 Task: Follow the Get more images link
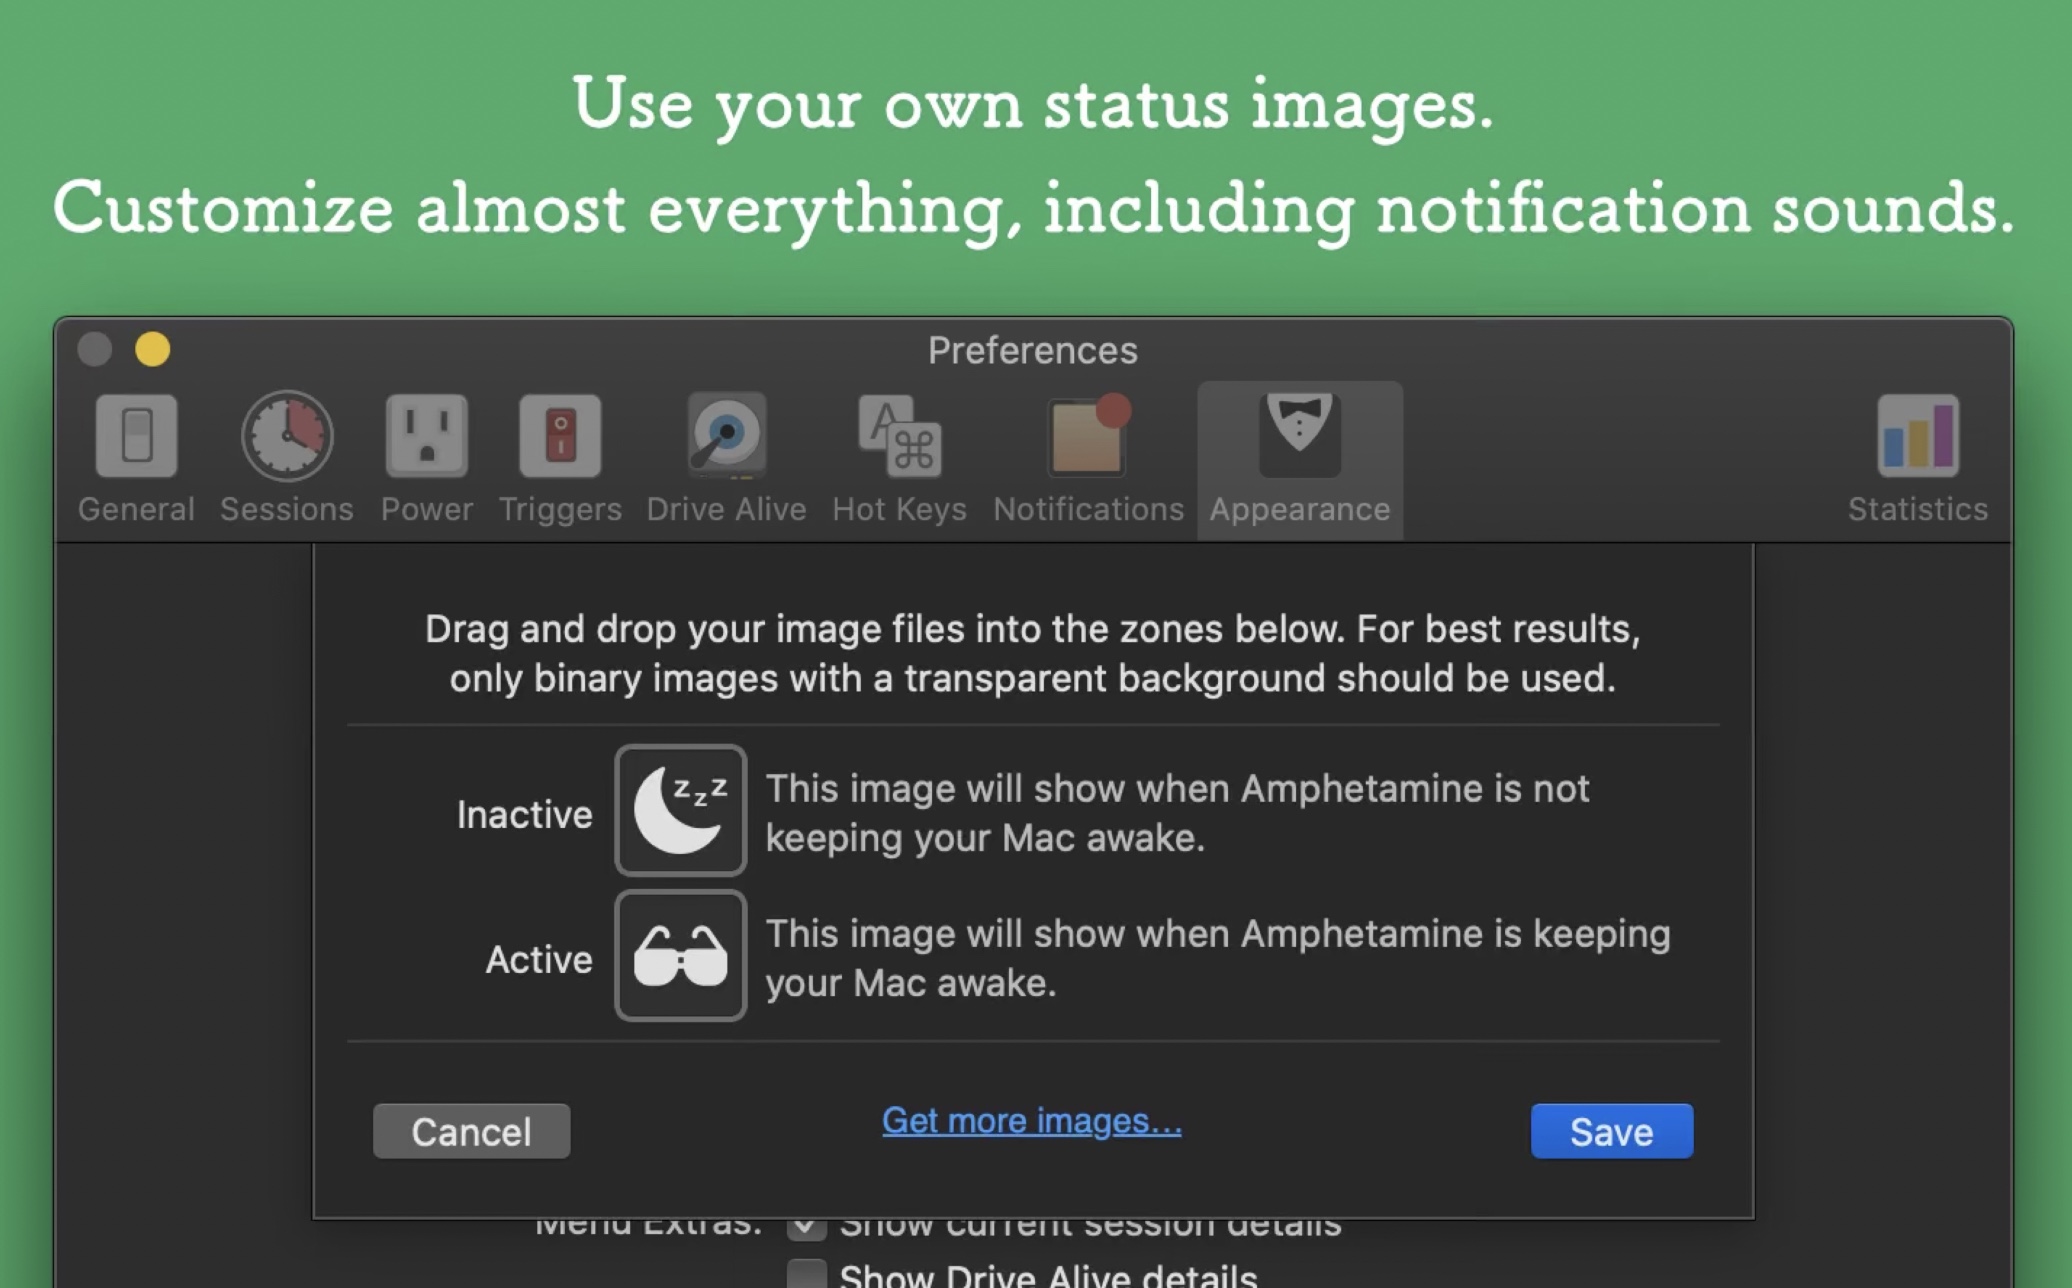(x=1031, y=1121)
